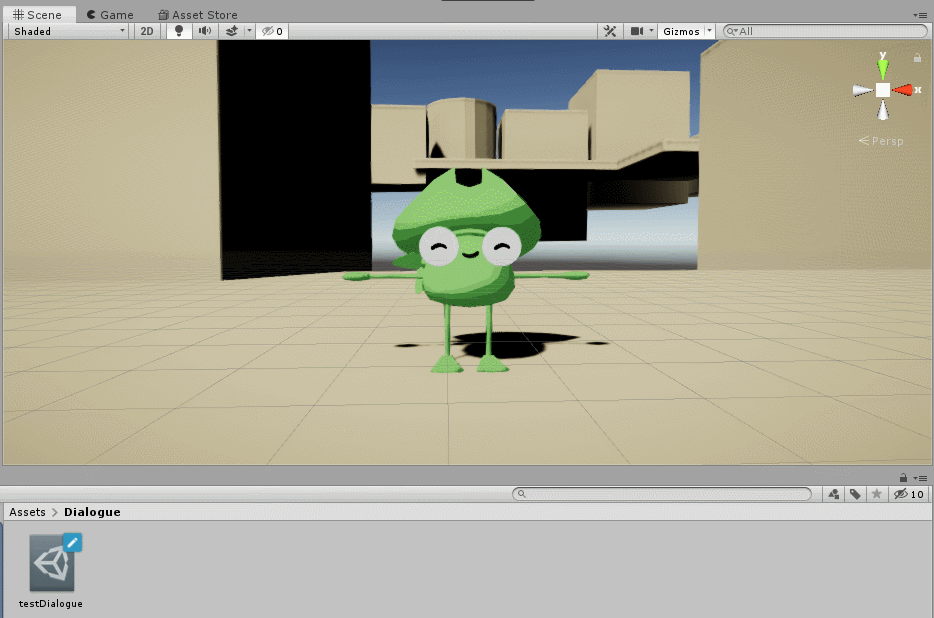This screenshot has height=618, width=934.
Task: Toggle scene effects layers icon
Action: point(232,31)
